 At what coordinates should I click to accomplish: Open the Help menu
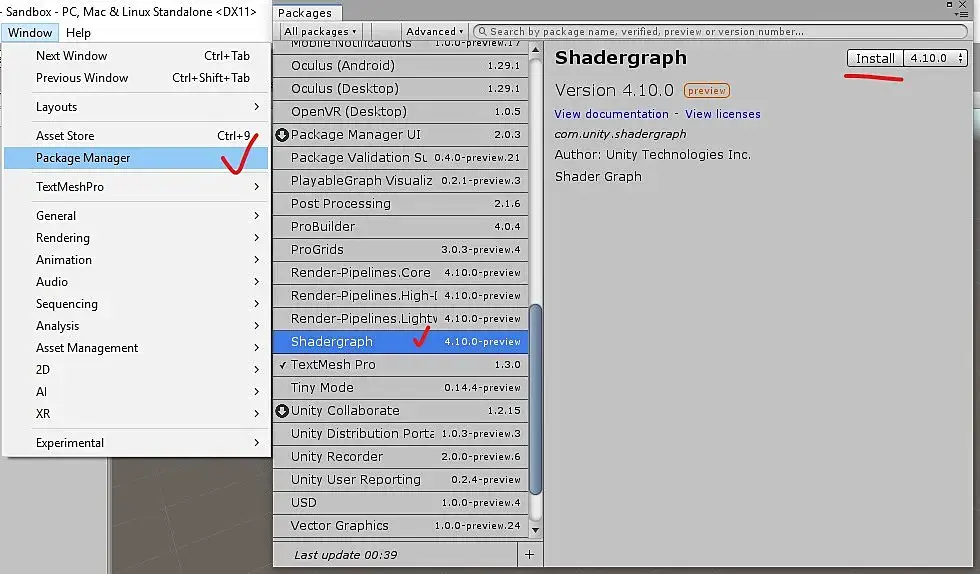click(x=78, y=33)
